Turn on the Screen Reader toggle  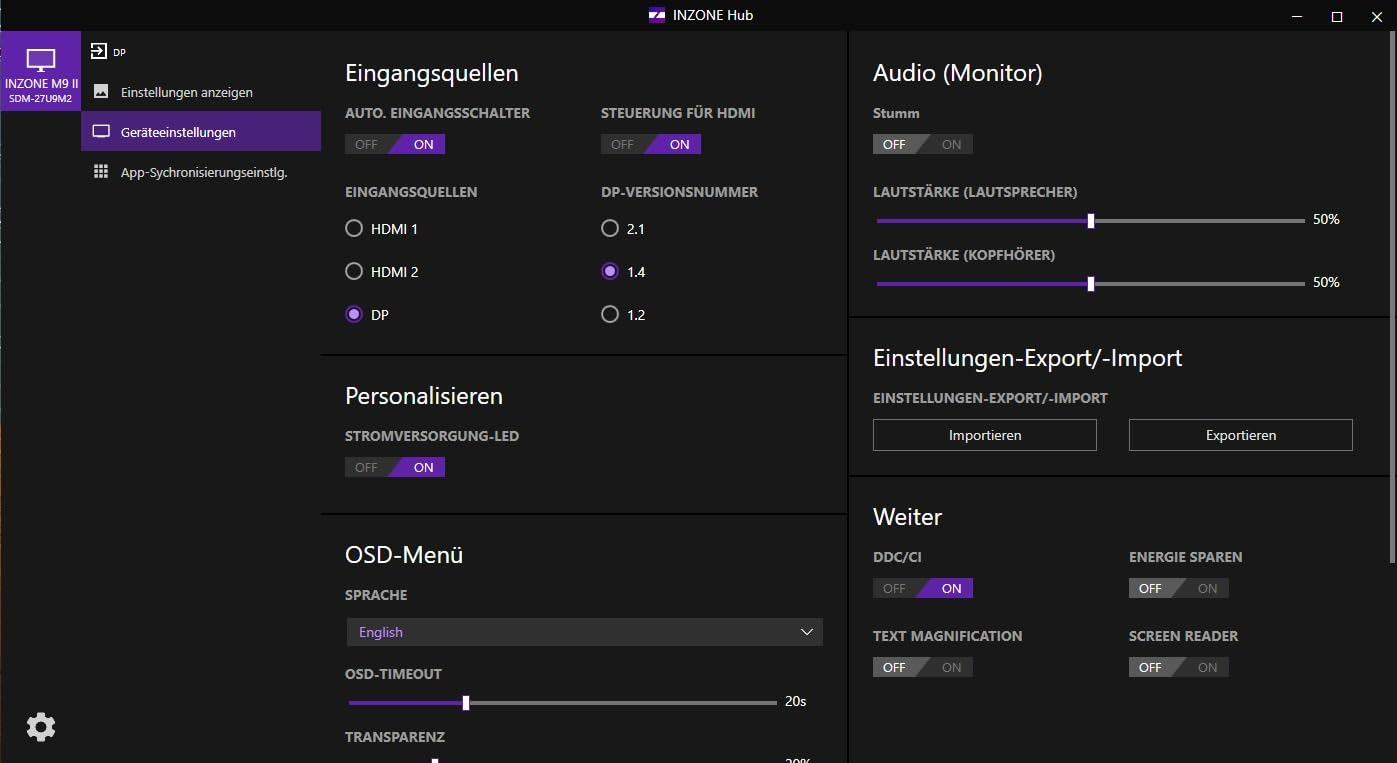(x=1179, y=667)
